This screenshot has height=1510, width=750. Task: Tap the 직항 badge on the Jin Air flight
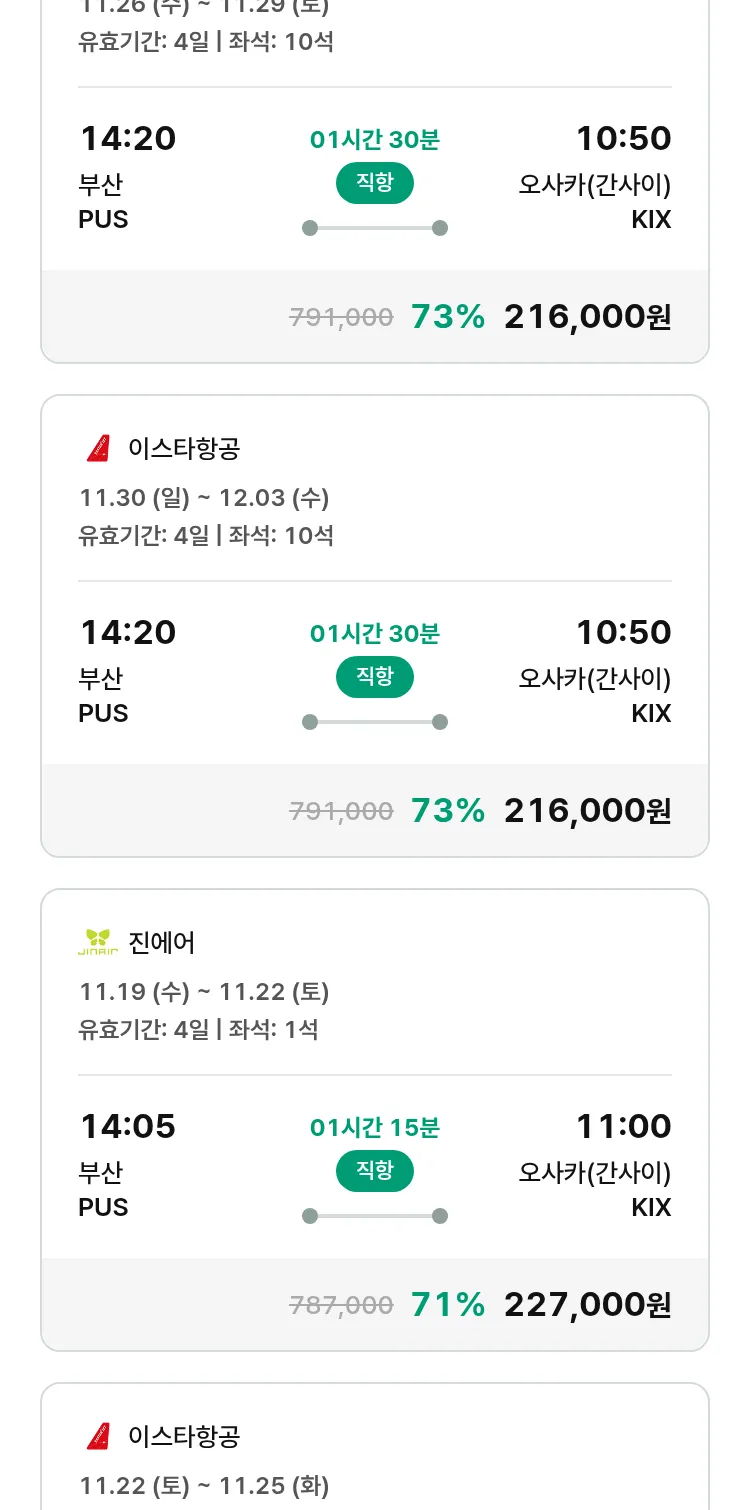click(x=375, y=1171)
